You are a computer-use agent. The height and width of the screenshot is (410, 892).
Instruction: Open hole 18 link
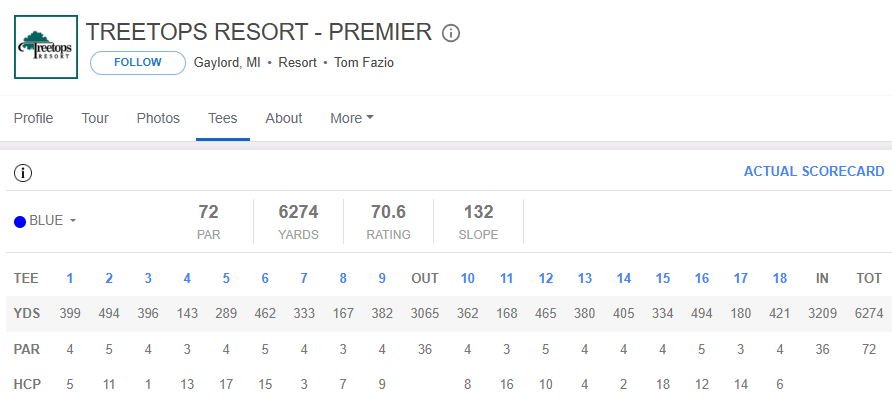point(779,278)
